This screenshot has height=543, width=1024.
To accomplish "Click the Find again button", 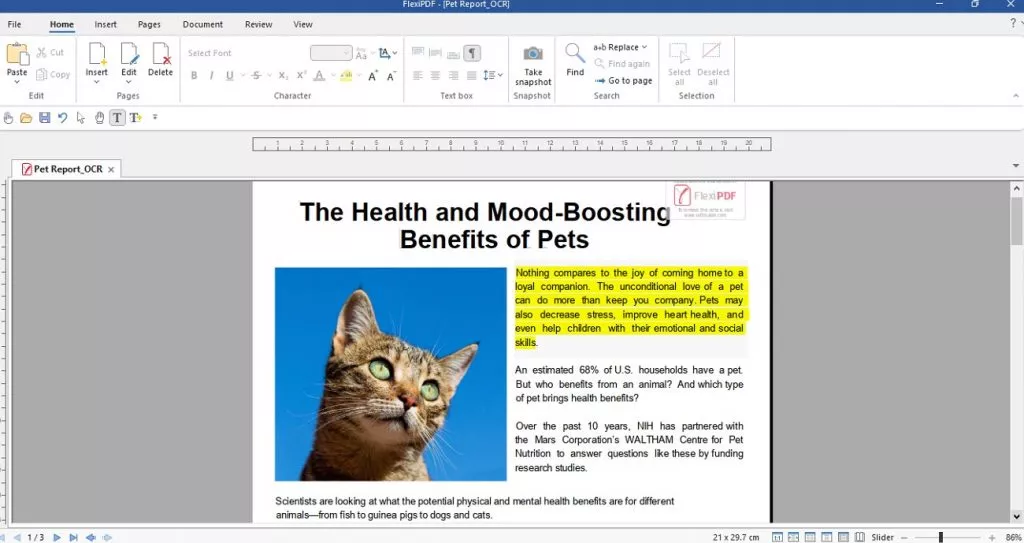I will 622,64.
